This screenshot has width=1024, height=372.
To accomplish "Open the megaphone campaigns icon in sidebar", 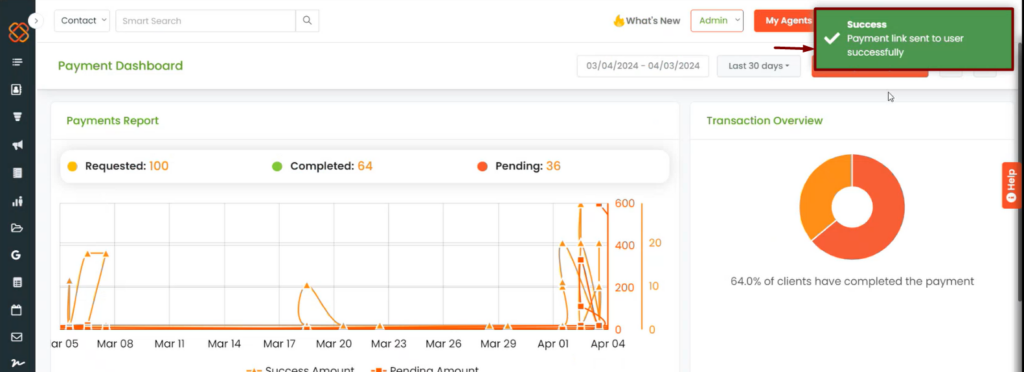I will pyautogui.click(x=18, y=145).
